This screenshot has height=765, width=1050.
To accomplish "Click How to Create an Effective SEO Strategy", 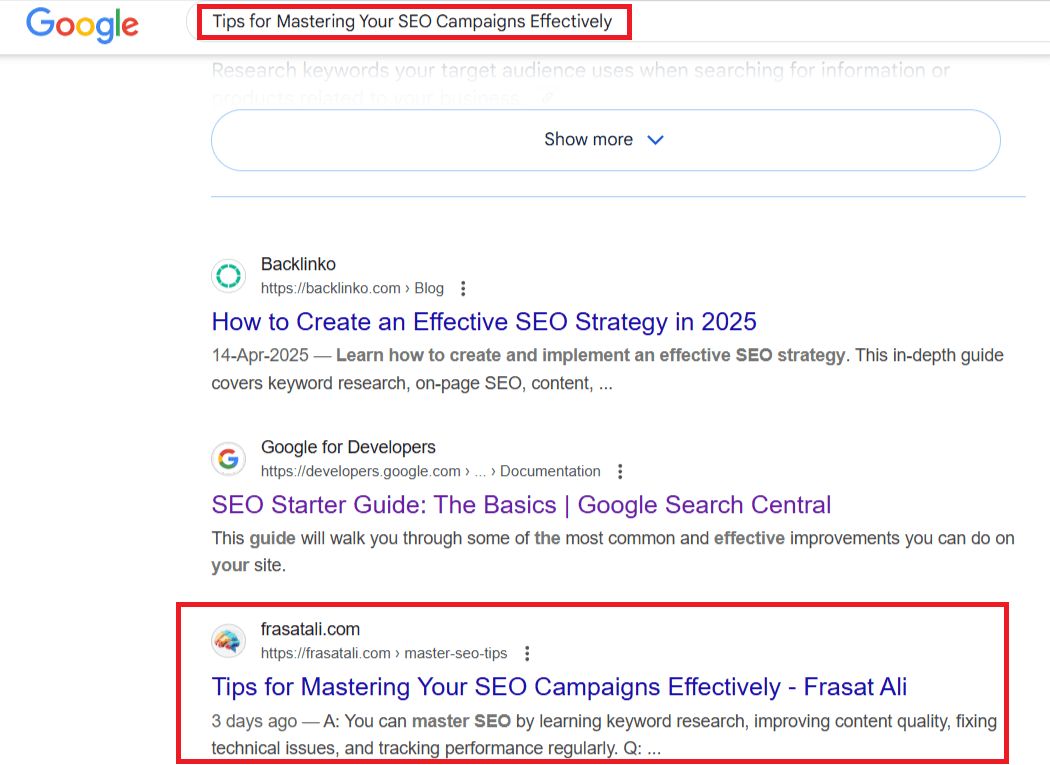I will coord(483,322).
